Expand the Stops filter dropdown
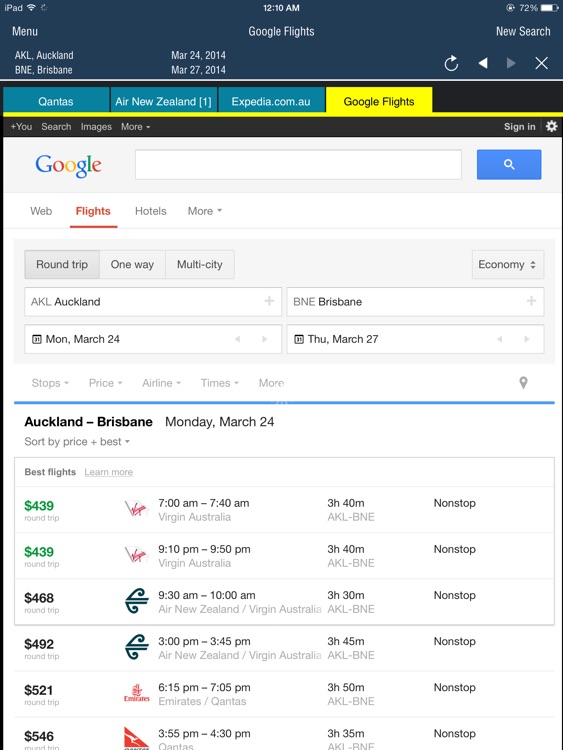 pos(50,383)
